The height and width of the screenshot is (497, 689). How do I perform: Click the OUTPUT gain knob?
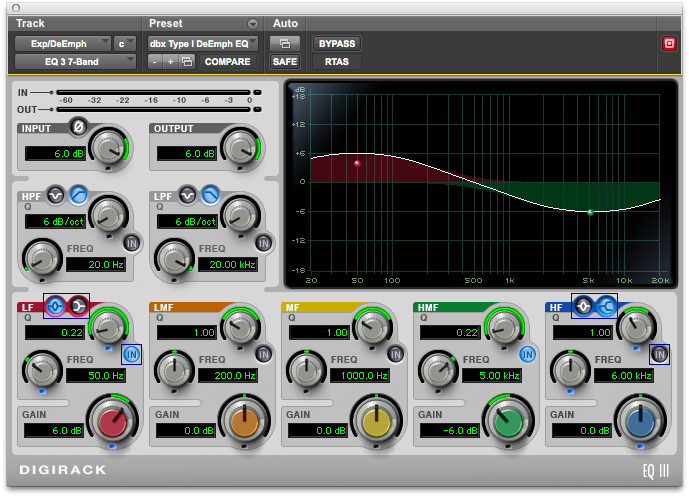click(x=240, y=148)
